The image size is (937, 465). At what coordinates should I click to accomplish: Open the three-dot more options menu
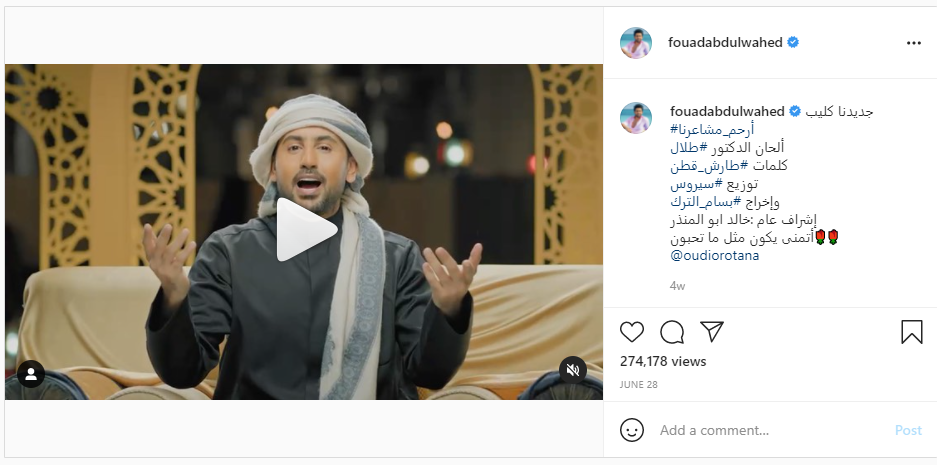(x=914, y=43)
